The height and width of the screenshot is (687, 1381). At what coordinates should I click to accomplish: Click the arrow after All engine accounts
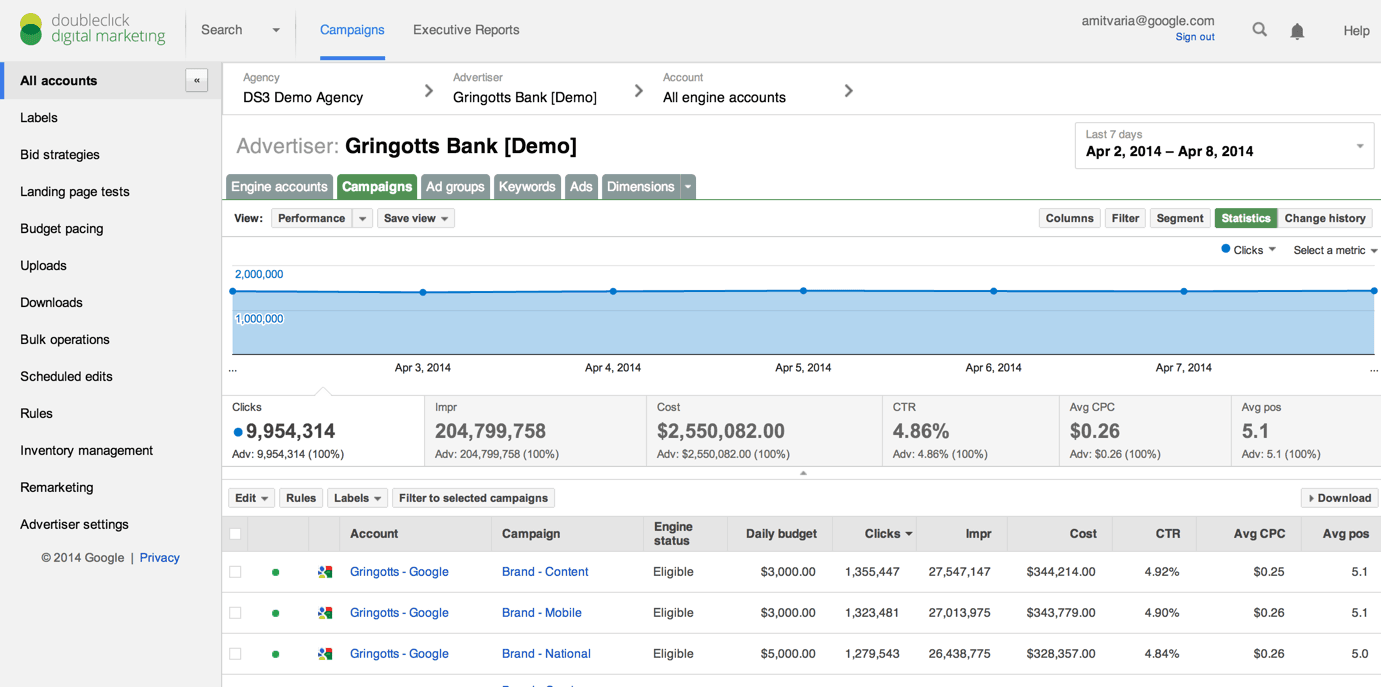click(848, 91)
